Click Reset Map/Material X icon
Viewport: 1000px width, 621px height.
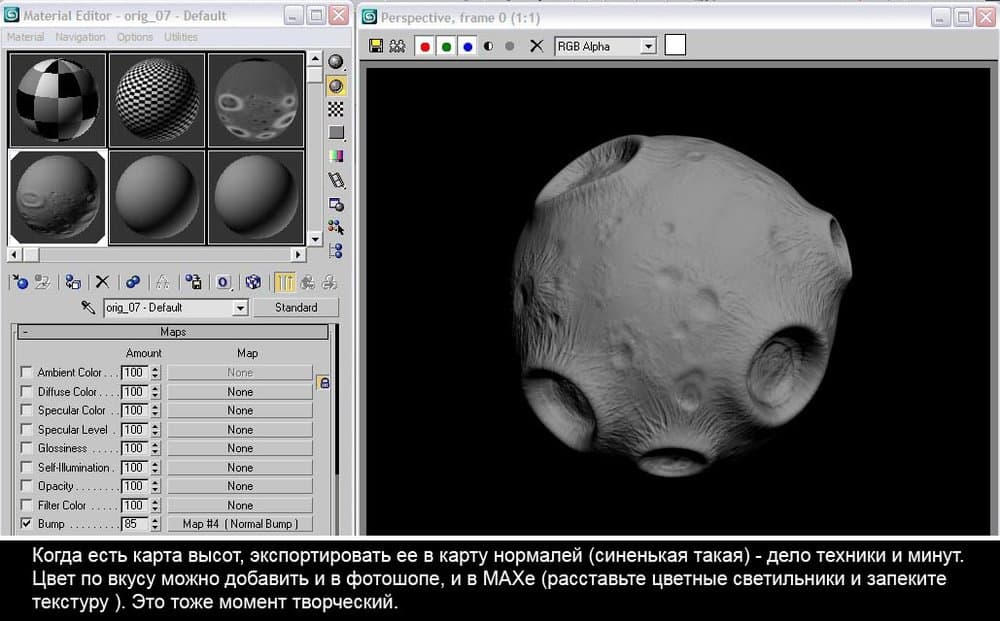click(101, 283)
